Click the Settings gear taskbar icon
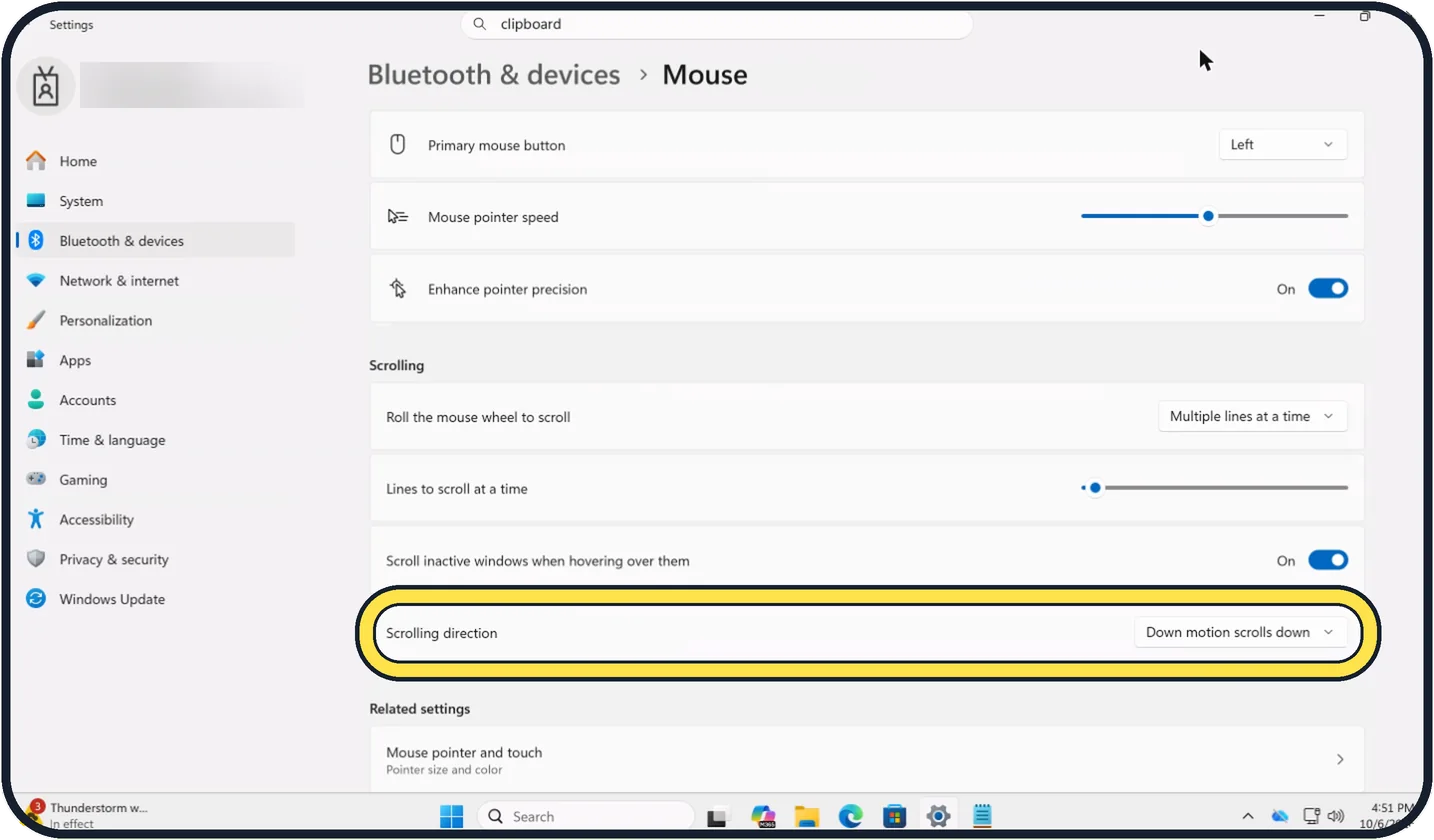The image size is (1434, 840). pyautogui.click(x=938, y=816)
